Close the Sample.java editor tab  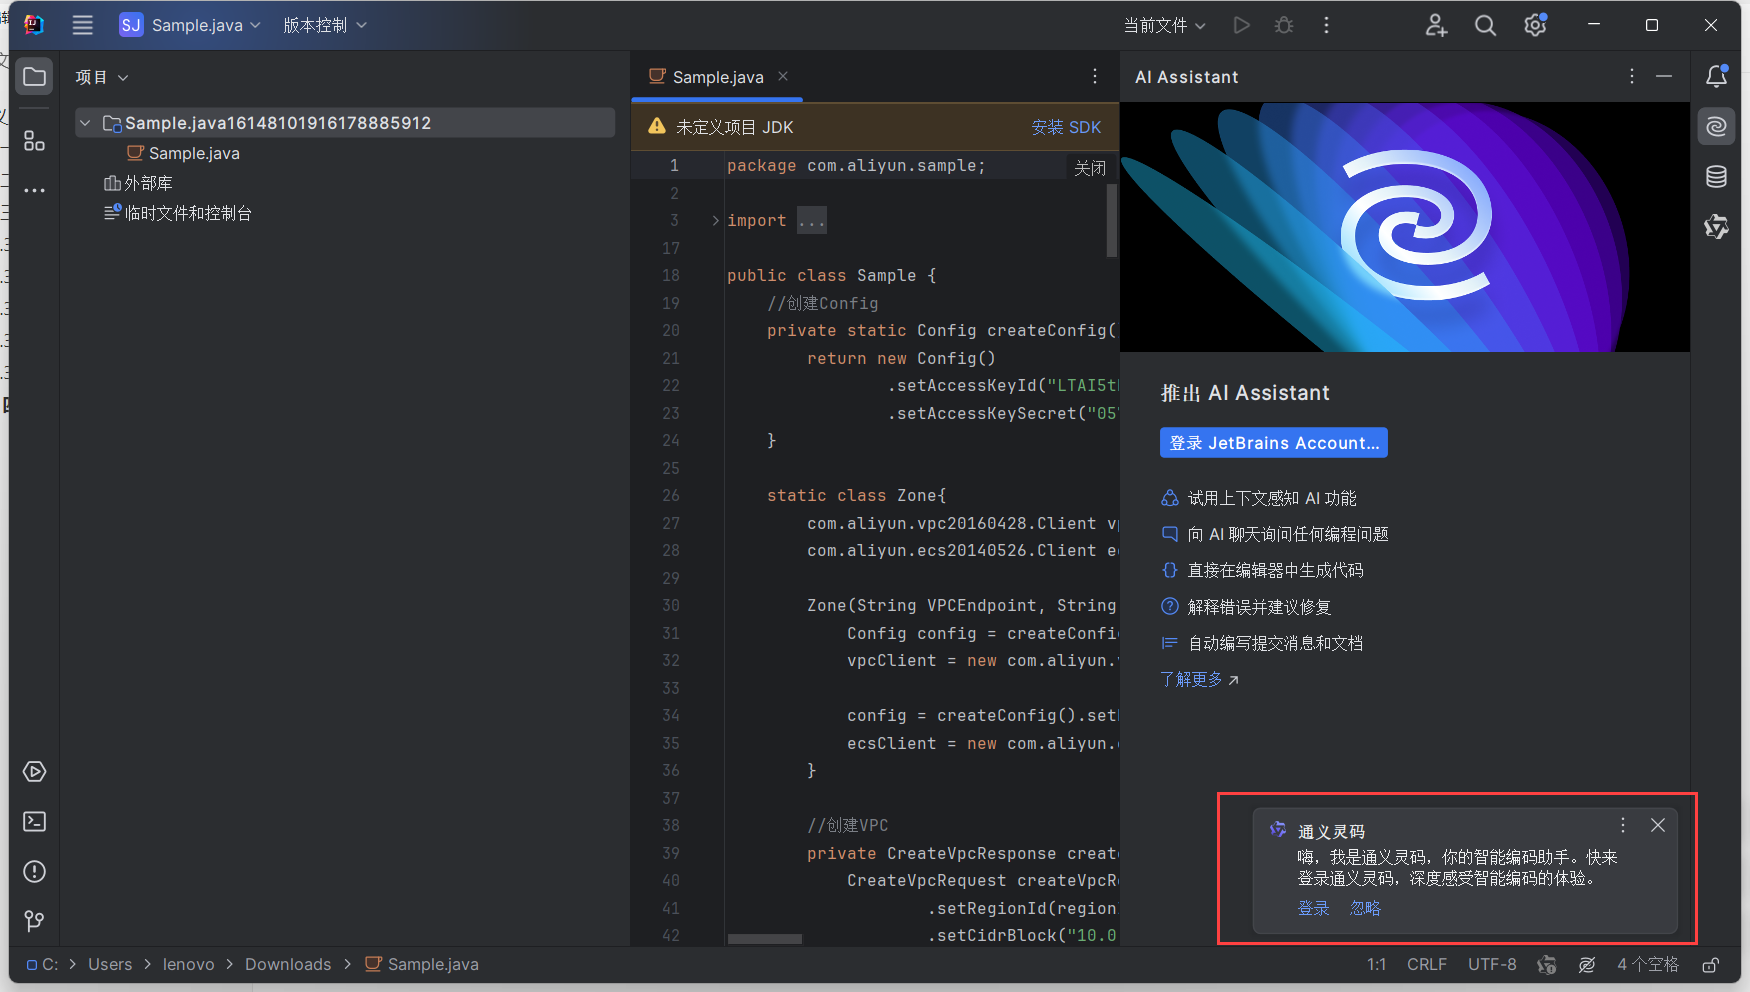tap(783, 76)
